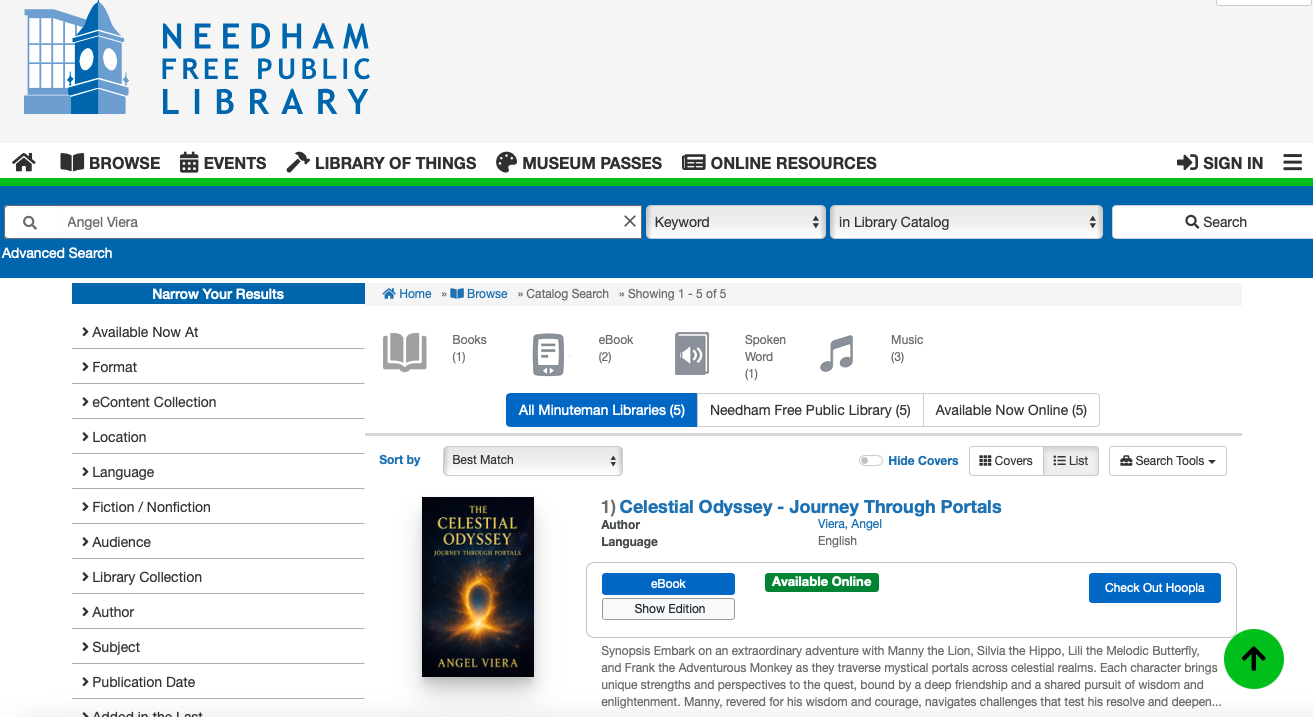Click in the catalog search field
Image resolution: width=1313 pixels, height=717 pixels.
tap(340, 222)
